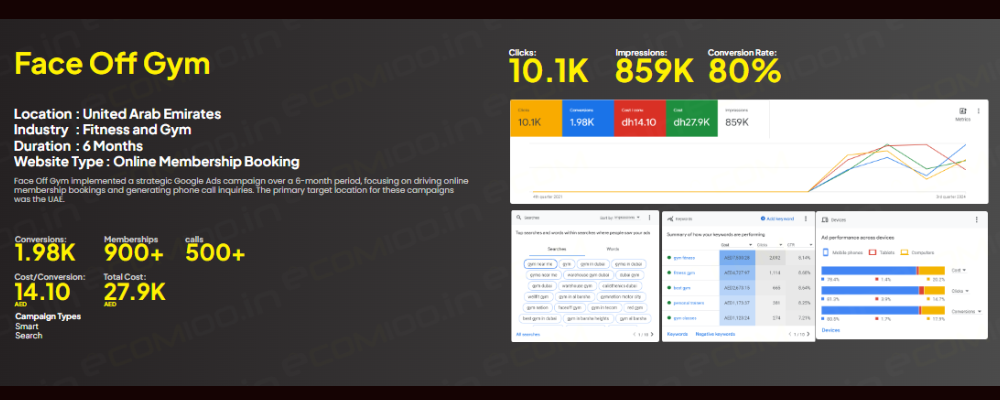Select the 'gym near me' search chip
1000x400 pixels.
pyautogui.click(x=539, y=264)
